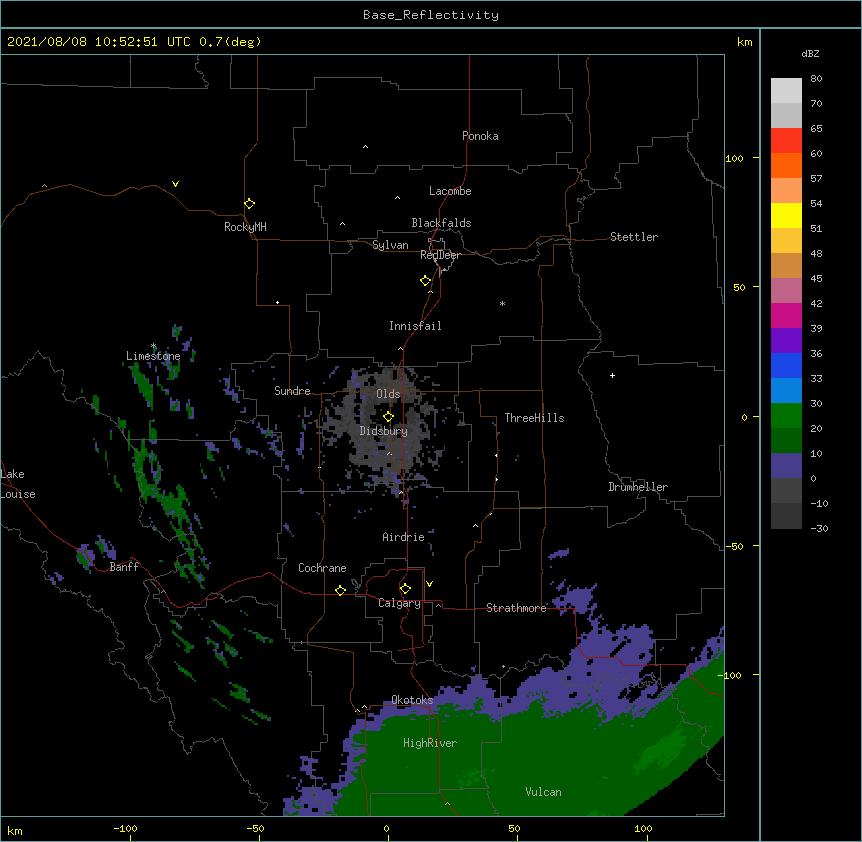862x842 pixels.
Task: Click the Sundre map label
Action: click(292, 391)
